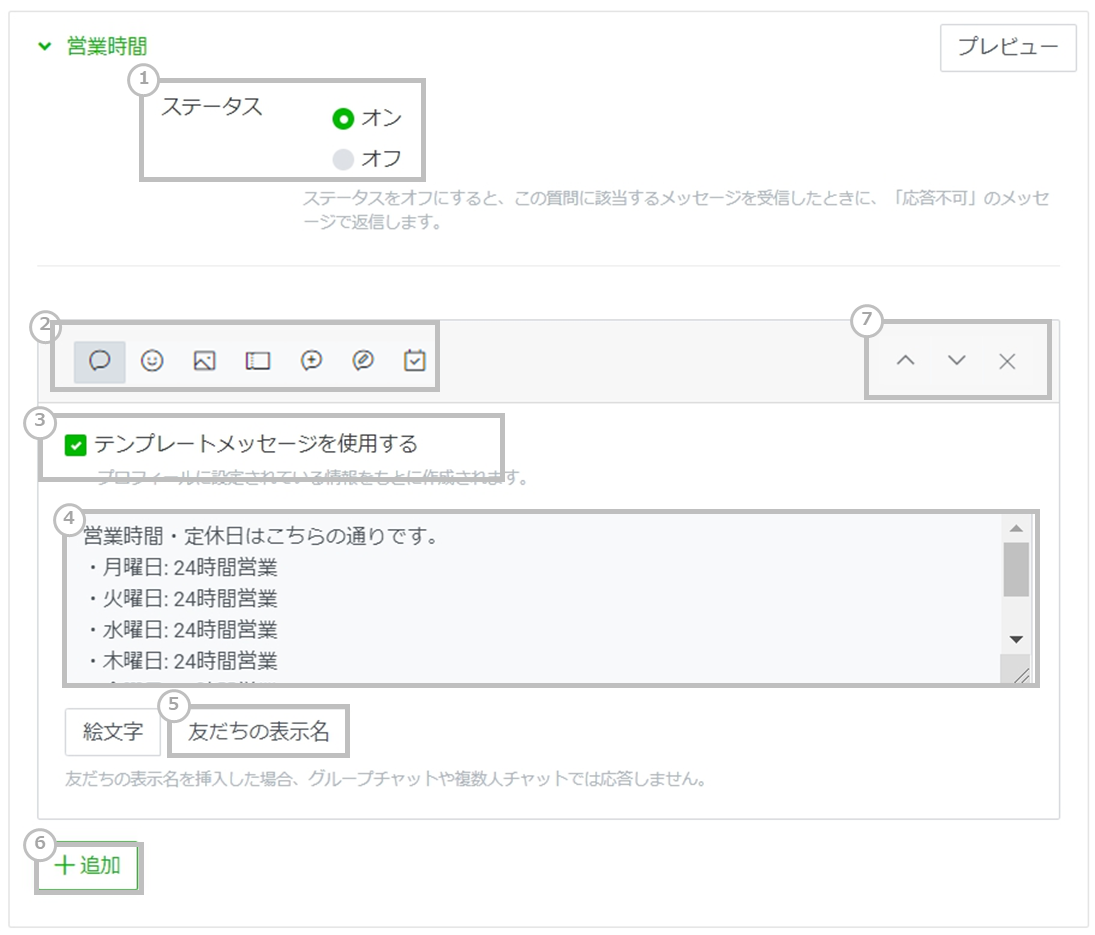
Task: Click the 絵文字 button
Action: click(x=113, y=732)
